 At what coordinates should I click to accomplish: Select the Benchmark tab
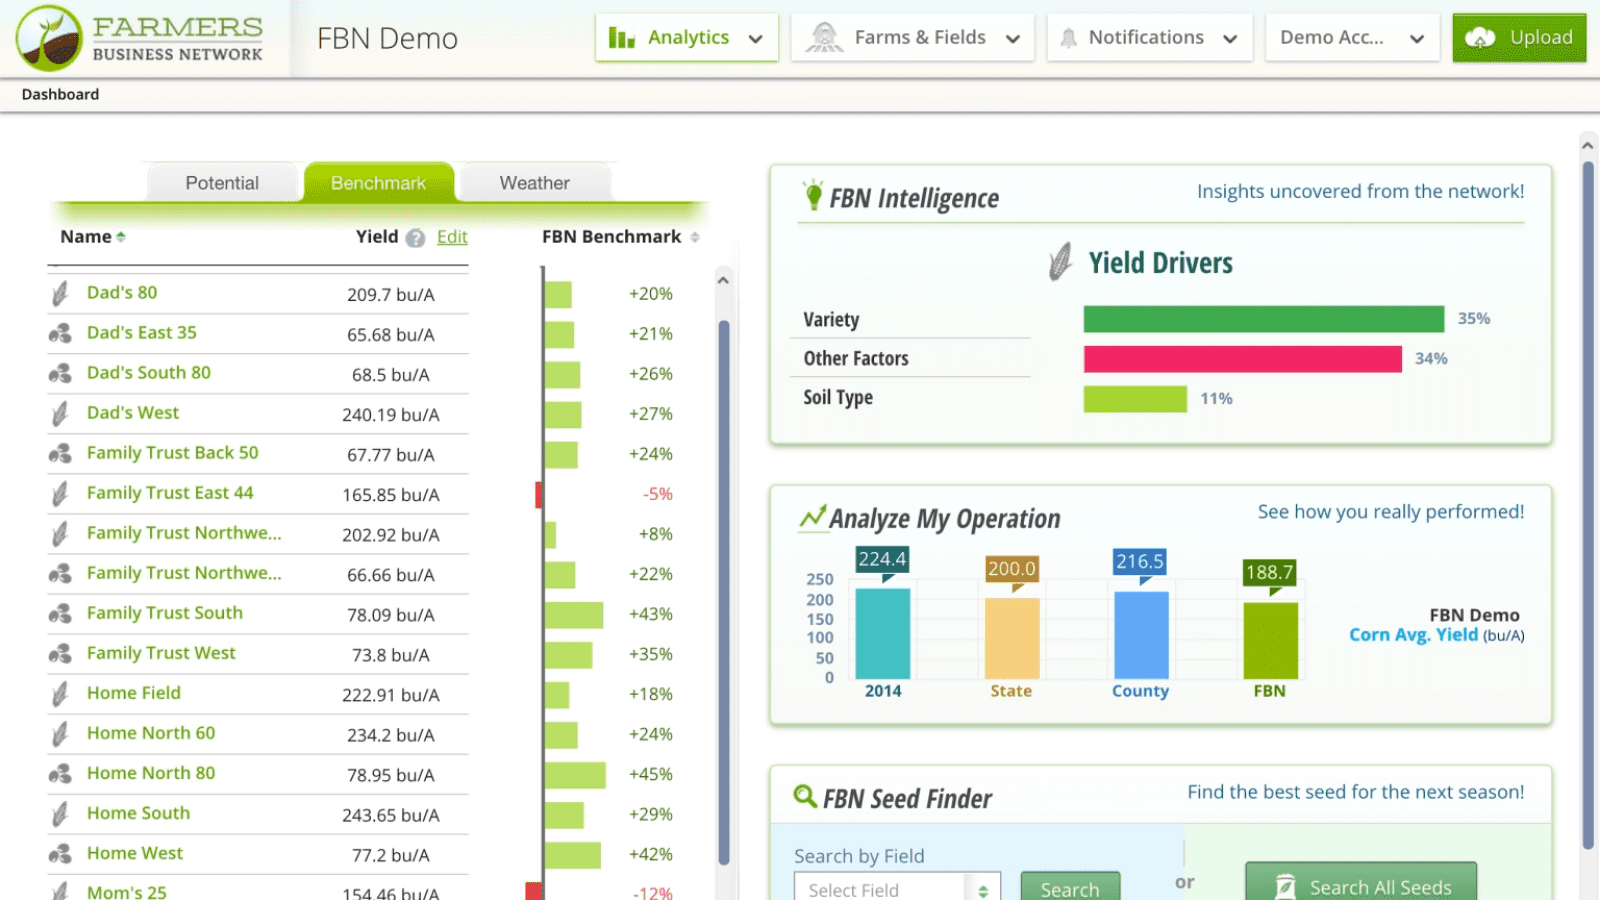[379, 183]
